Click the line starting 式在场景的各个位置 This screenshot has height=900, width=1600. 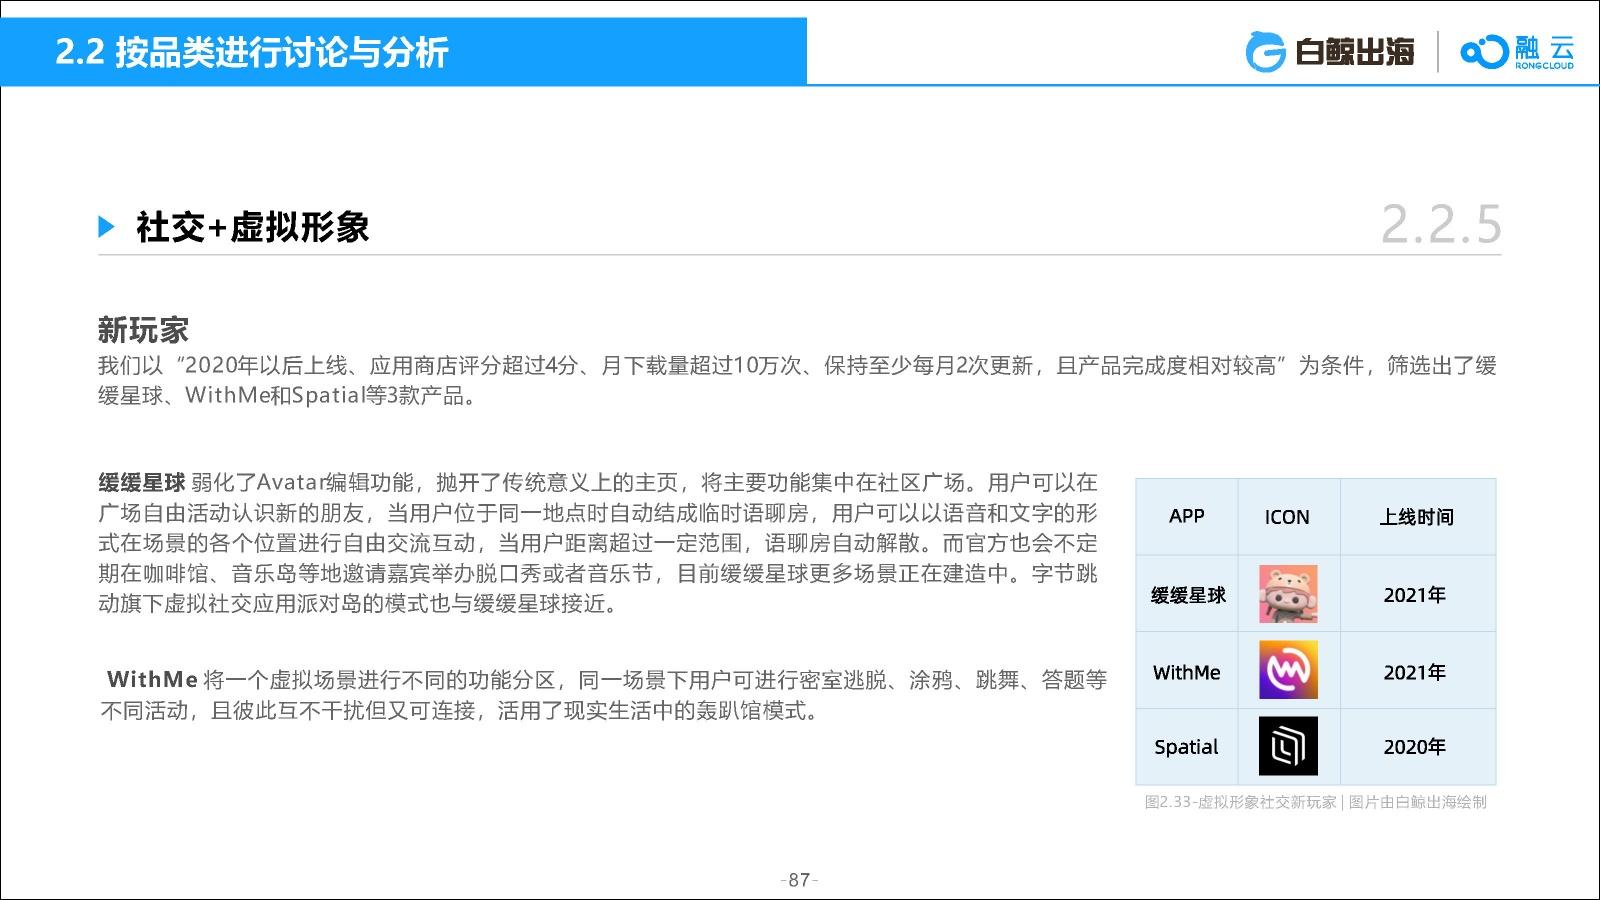[x=598, y=543]
